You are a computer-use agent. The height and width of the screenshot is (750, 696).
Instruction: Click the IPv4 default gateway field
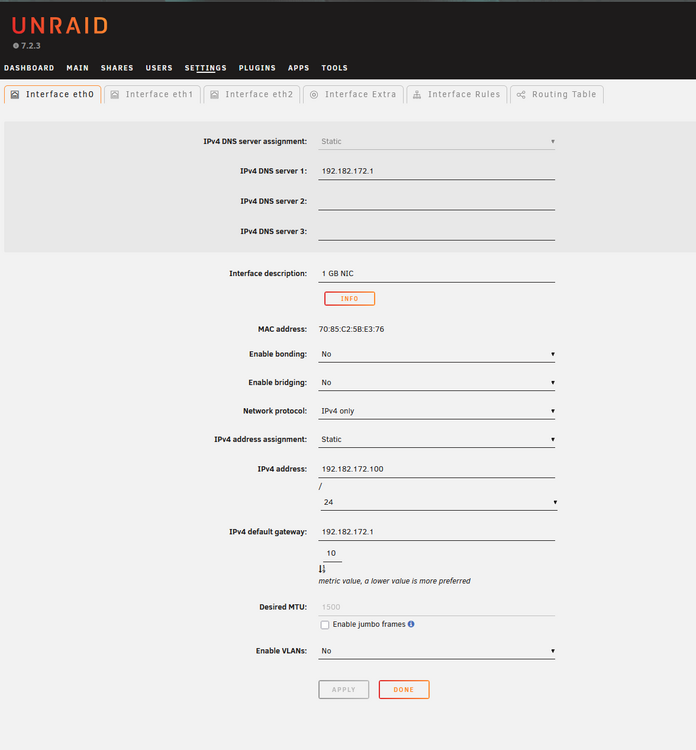click(x=436, y=532)
